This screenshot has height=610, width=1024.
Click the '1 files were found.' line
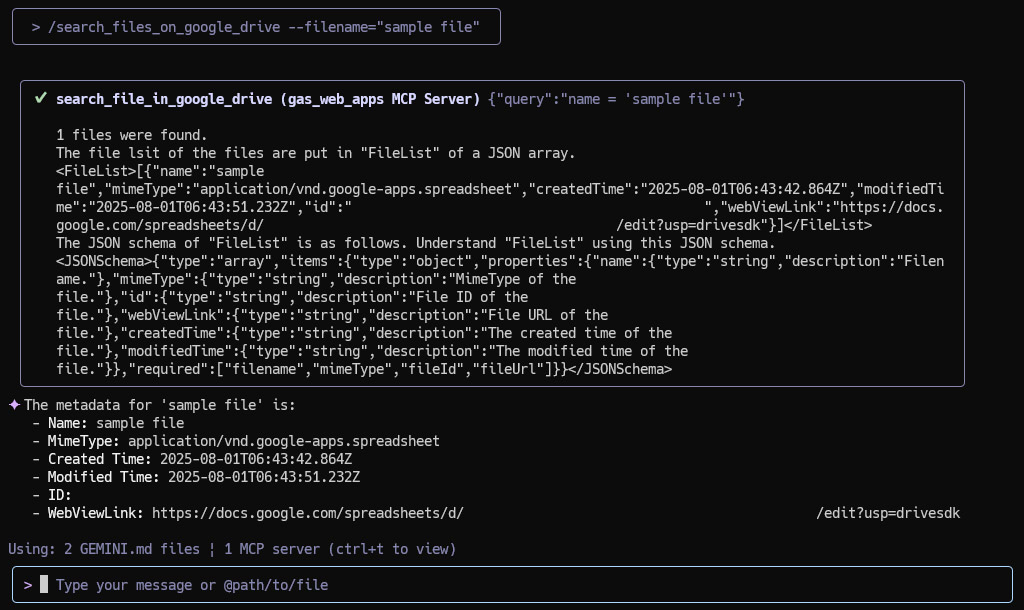click(131, 135)
